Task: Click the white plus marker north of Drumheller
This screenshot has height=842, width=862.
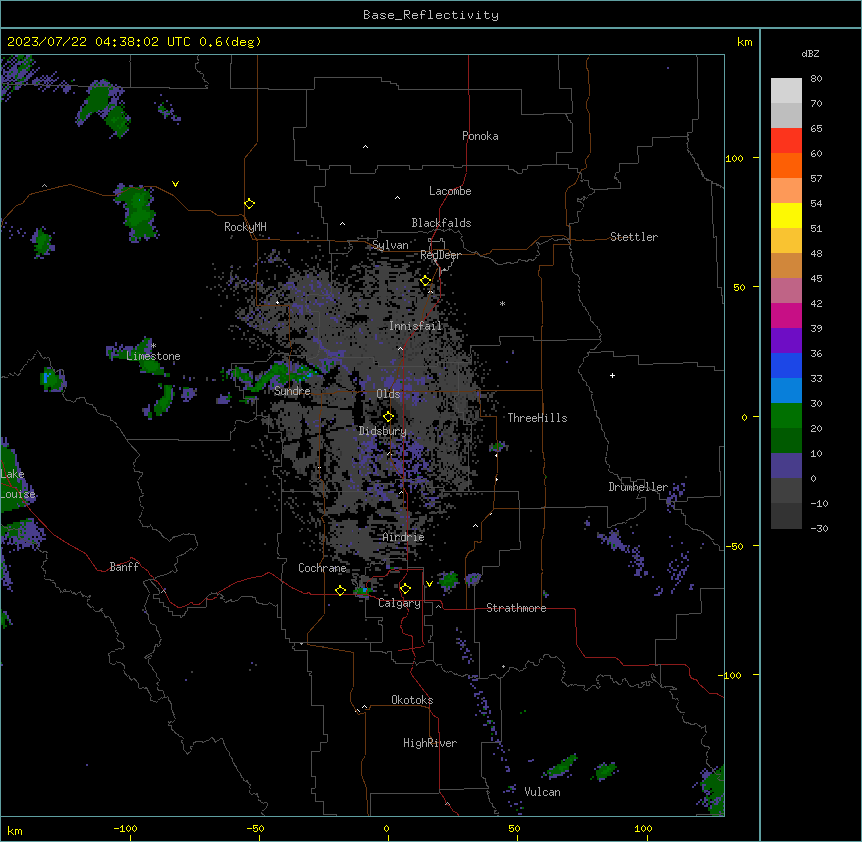Action: point(612,375)
